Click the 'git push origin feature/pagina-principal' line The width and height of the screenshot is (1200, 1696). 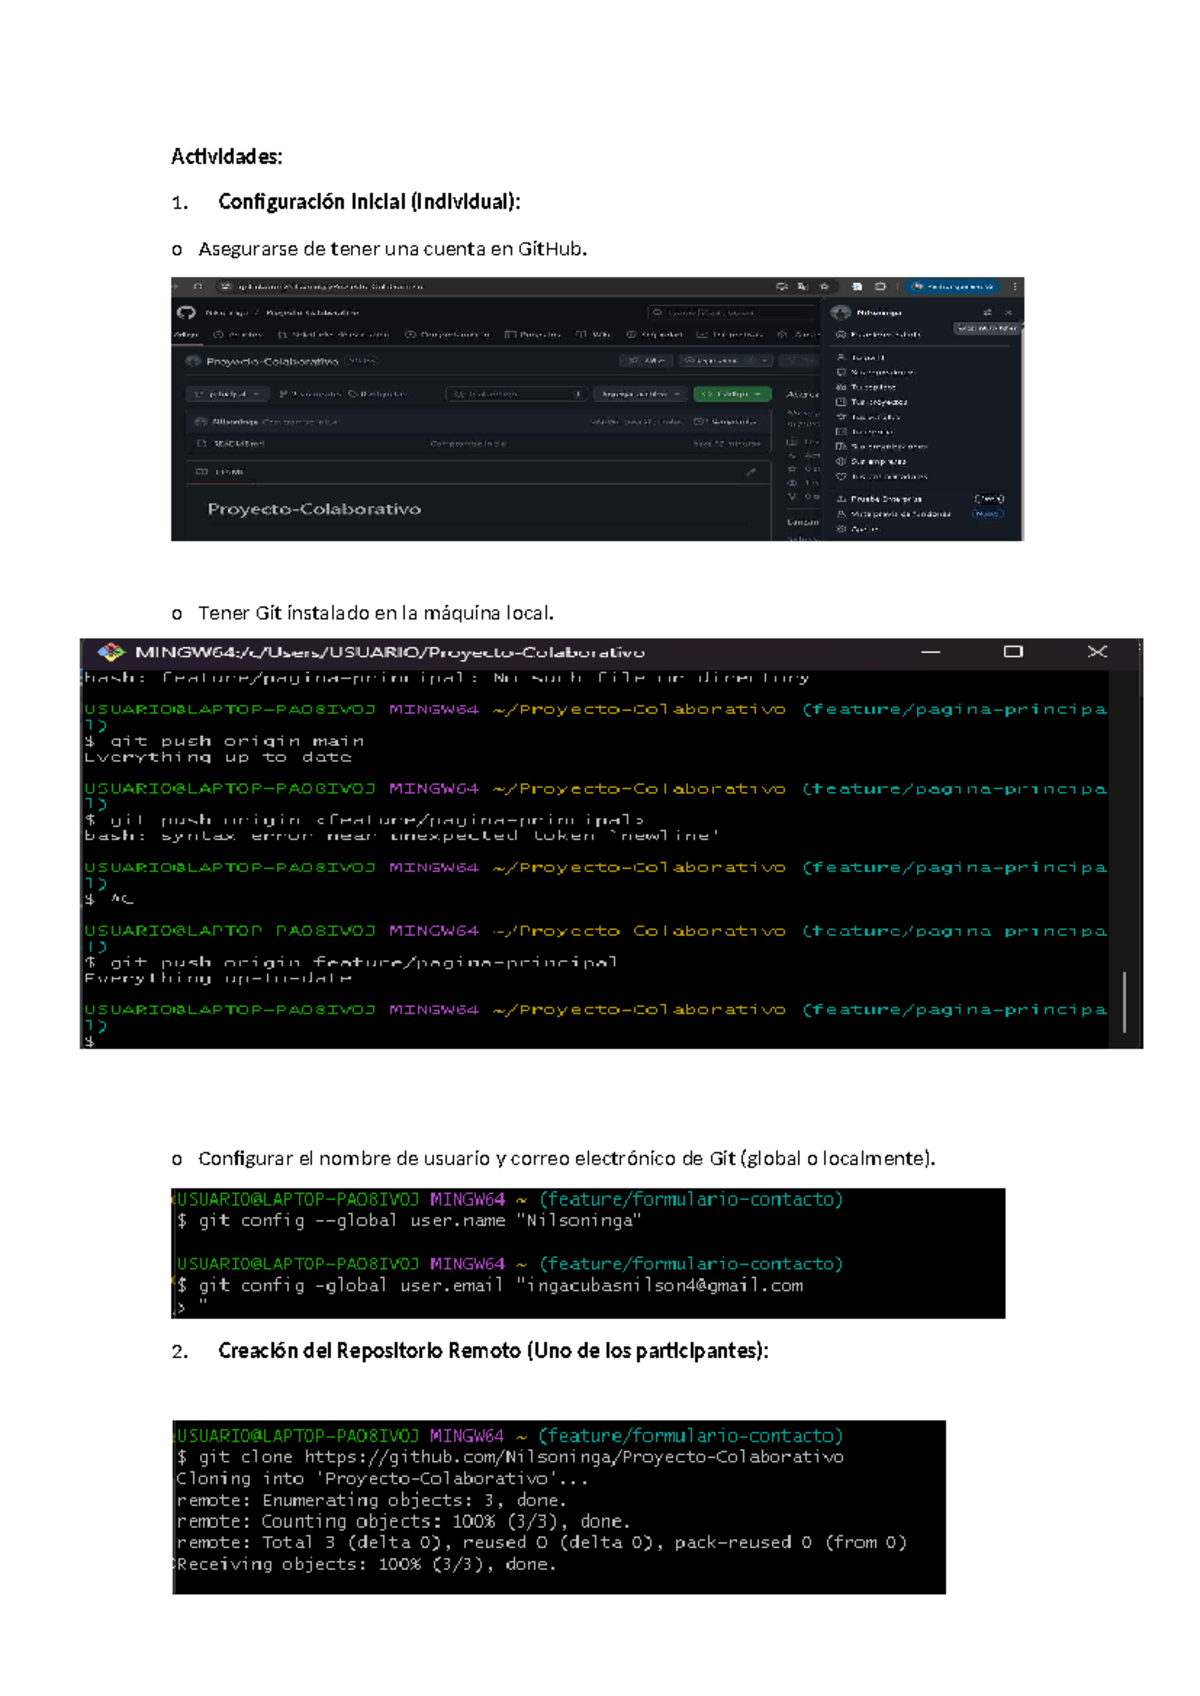pyautogui.click(x=350, y=962)
